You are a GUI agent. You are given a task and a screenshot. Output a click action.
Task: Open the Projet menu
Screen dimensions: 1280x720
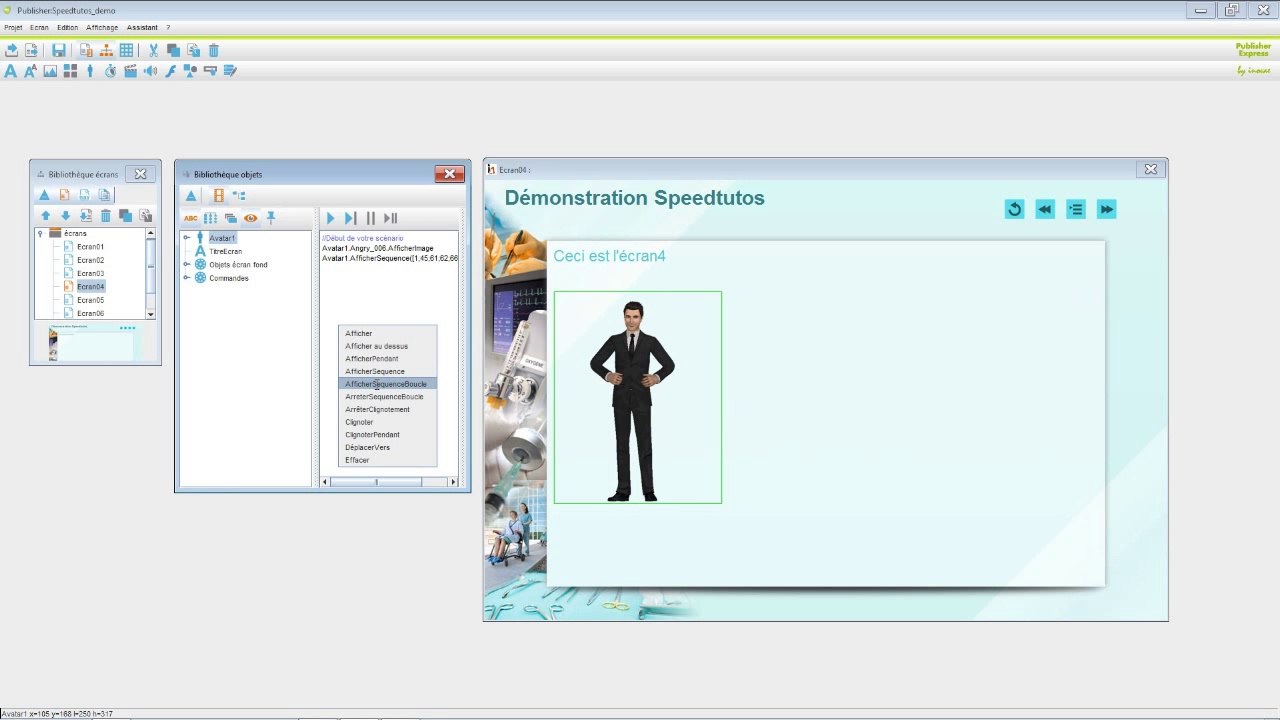pyautogui.click(x=13, y=28)
